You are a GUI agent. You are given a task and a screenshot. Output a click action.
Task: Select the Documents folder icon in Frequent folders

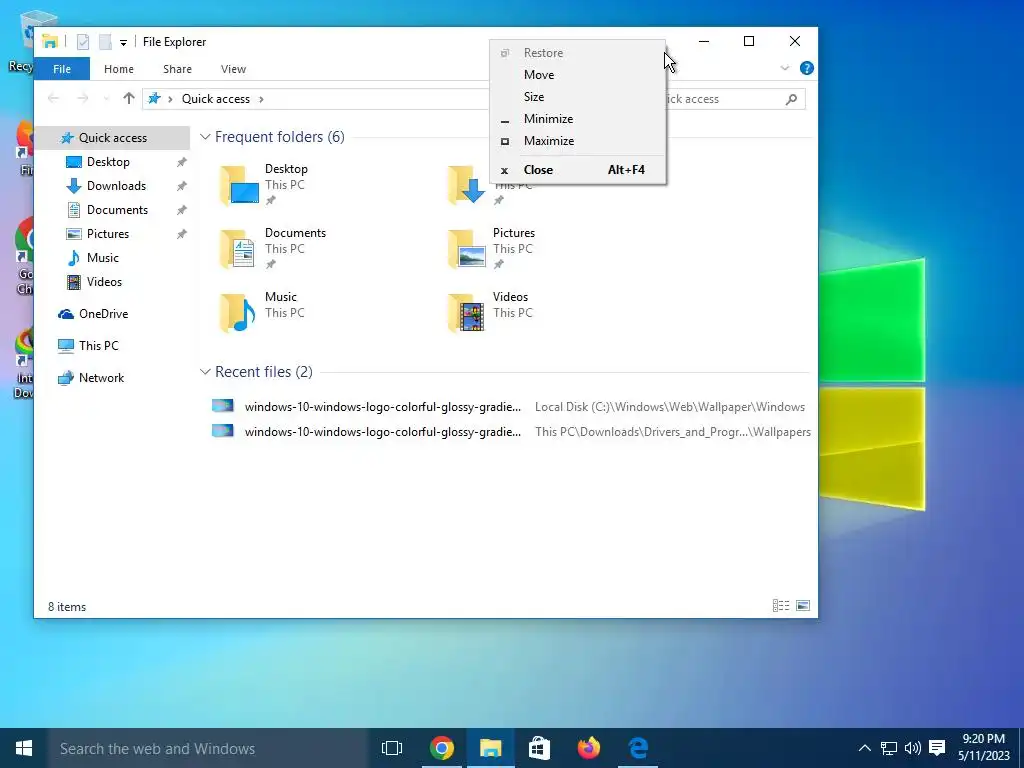(238, 249)
